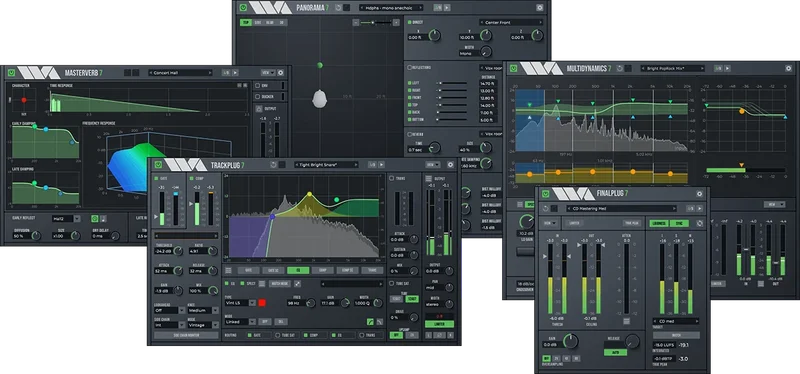Image resolution: width=800 pixels, height=374 pixels.
Task: Click red color swatch in TrackPlug EQ
Action: (262, 303)
